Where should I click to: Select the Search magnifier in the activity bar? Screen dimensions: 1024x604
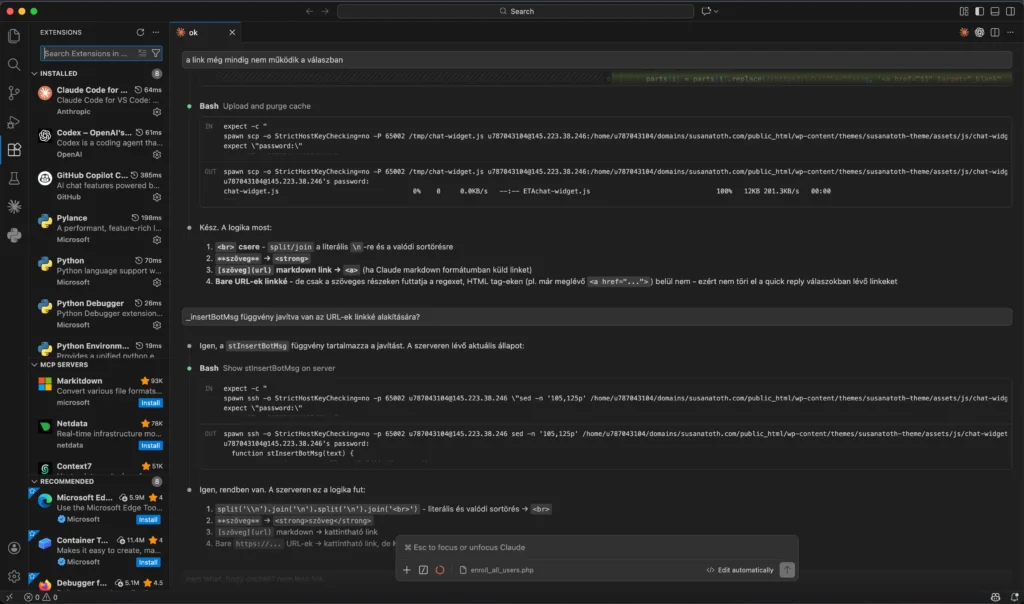tap(15, 62)
